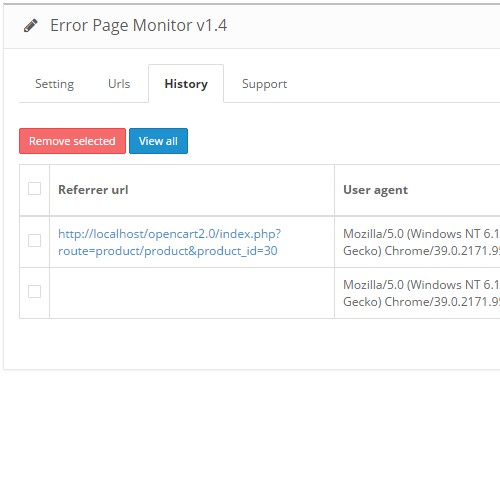Click the Error Page Monitor v1.4 title
The height and width of the screenshot is (500, 500).
(x=139, y=26)
